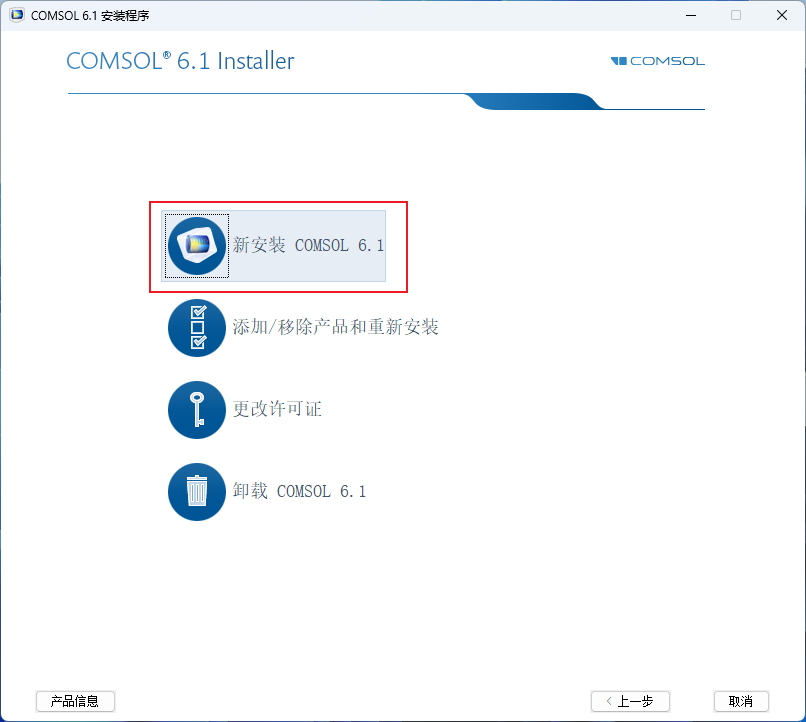Click the 新安装 COMSOL 6.1 text label
Viewport: 806px width, 722px height.
pos(308,245)
